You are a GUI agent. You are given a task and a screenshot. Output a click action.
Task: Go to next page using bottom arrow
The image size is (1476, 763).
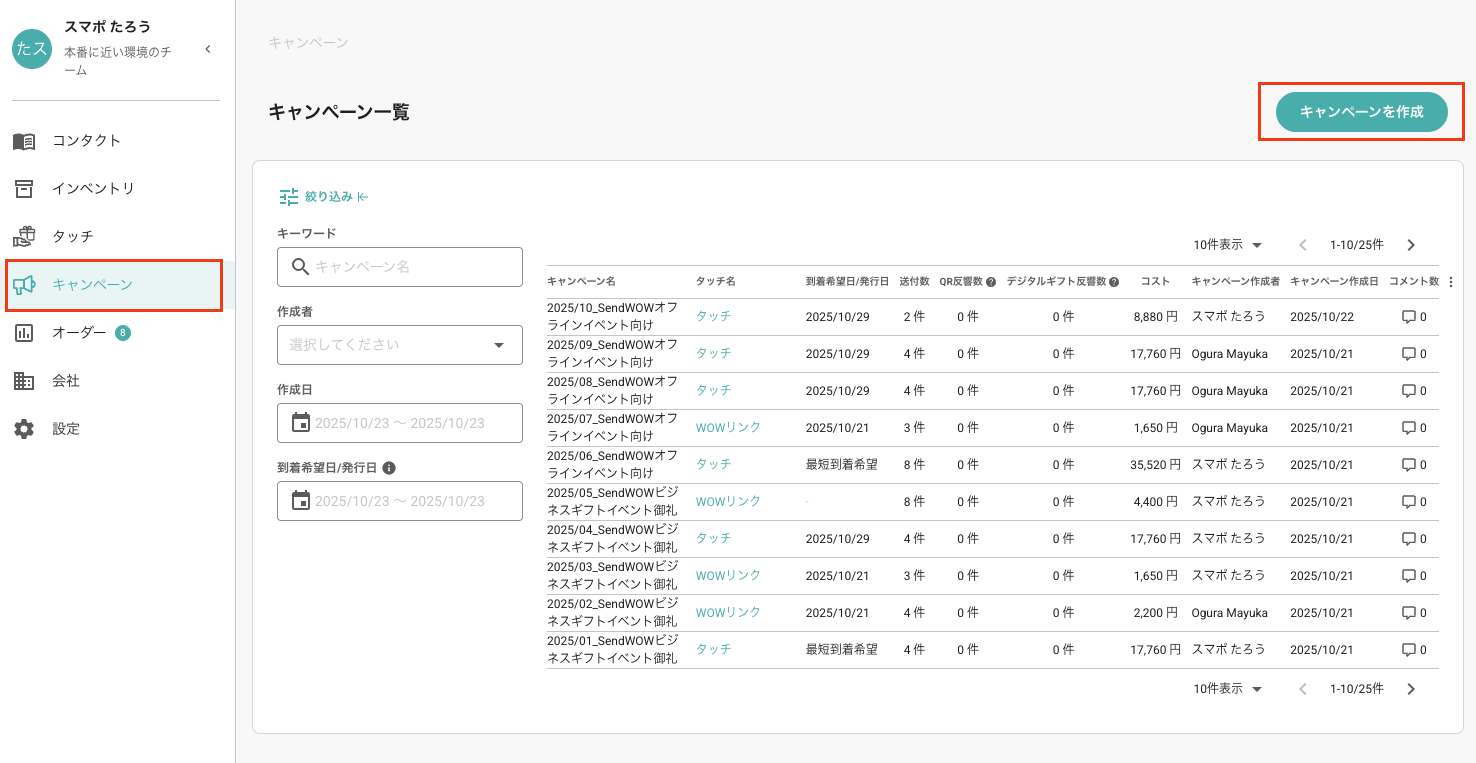(1411, 689)
